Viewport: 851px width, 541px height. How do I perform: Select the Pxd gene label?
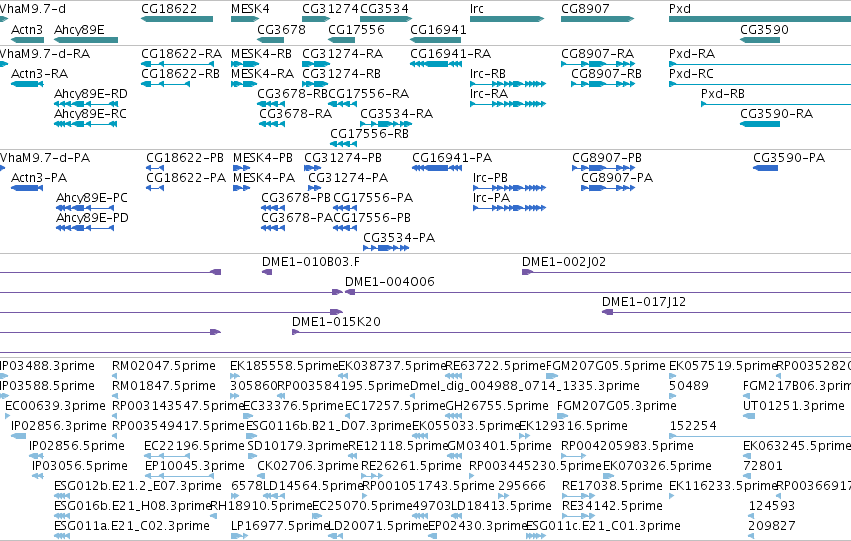tap(679, 9)
